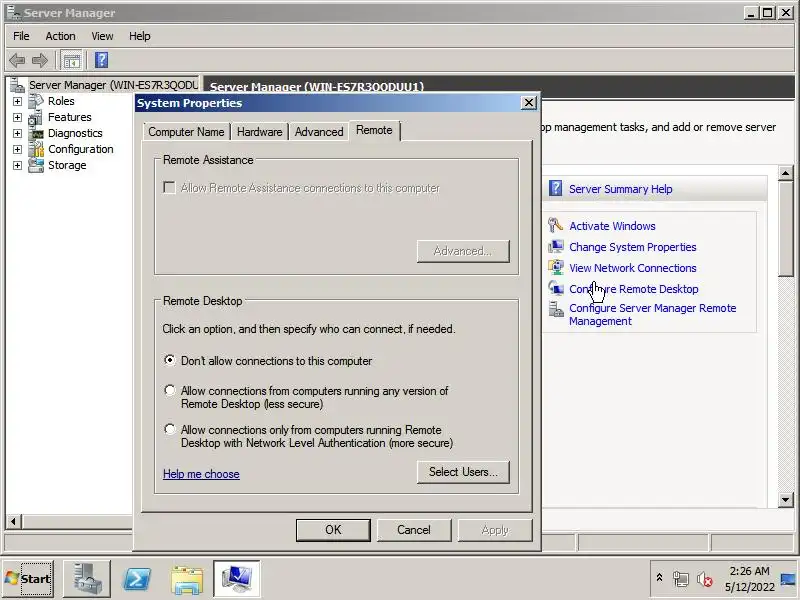
Task: Open Windows Explorer from the taskbar
Action: [187, 579]
